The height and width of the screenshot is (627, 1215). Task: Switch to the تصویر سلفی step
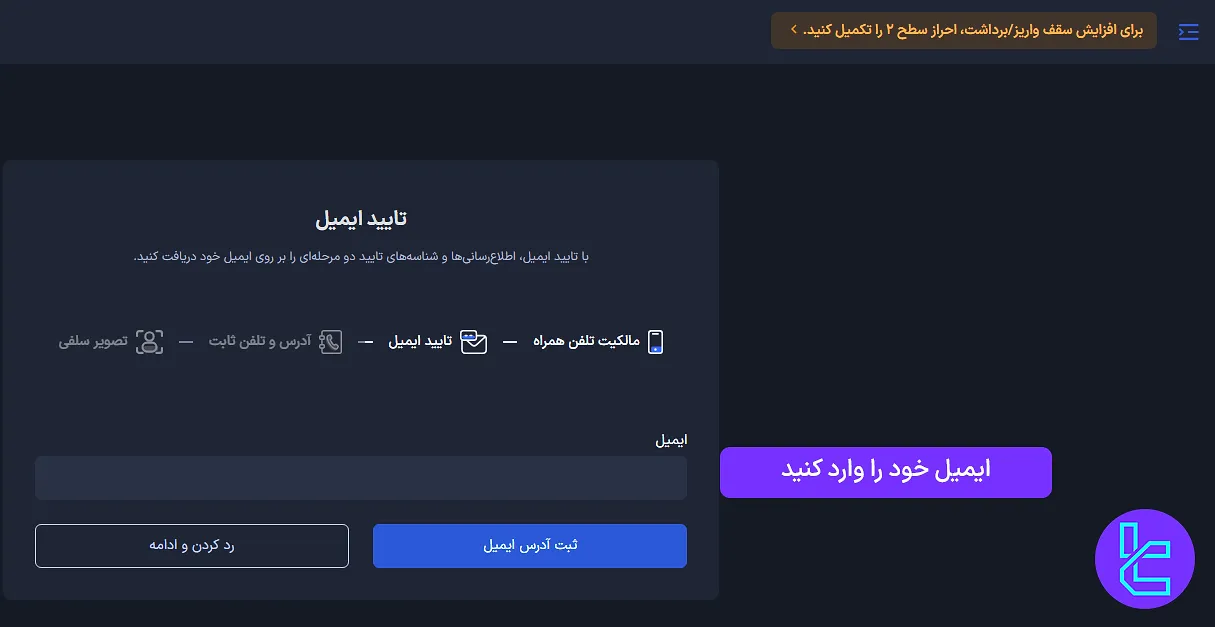click(x=93, y=341)
